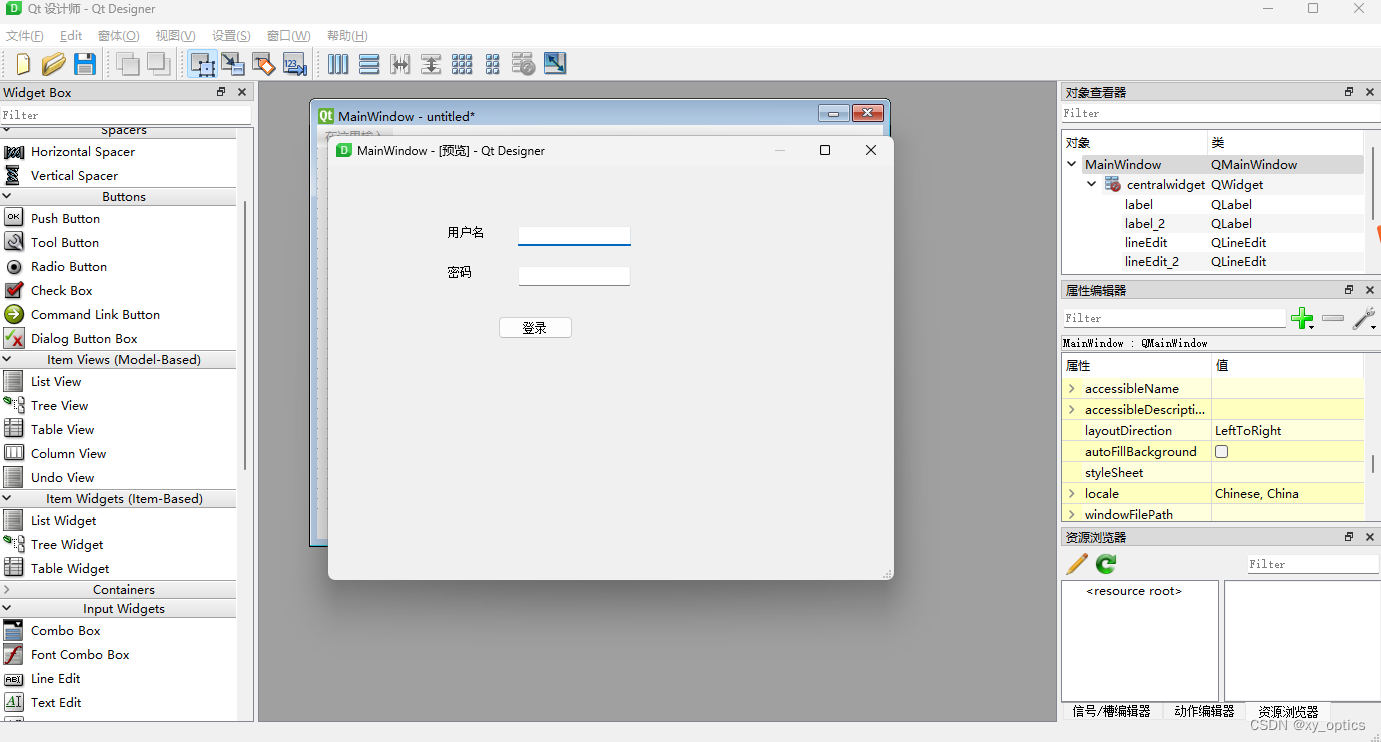The height and width of the screenshot is (742, 1381).
Task: Click Widget Box vertical scrollbar
Action: tap(246, 335)
